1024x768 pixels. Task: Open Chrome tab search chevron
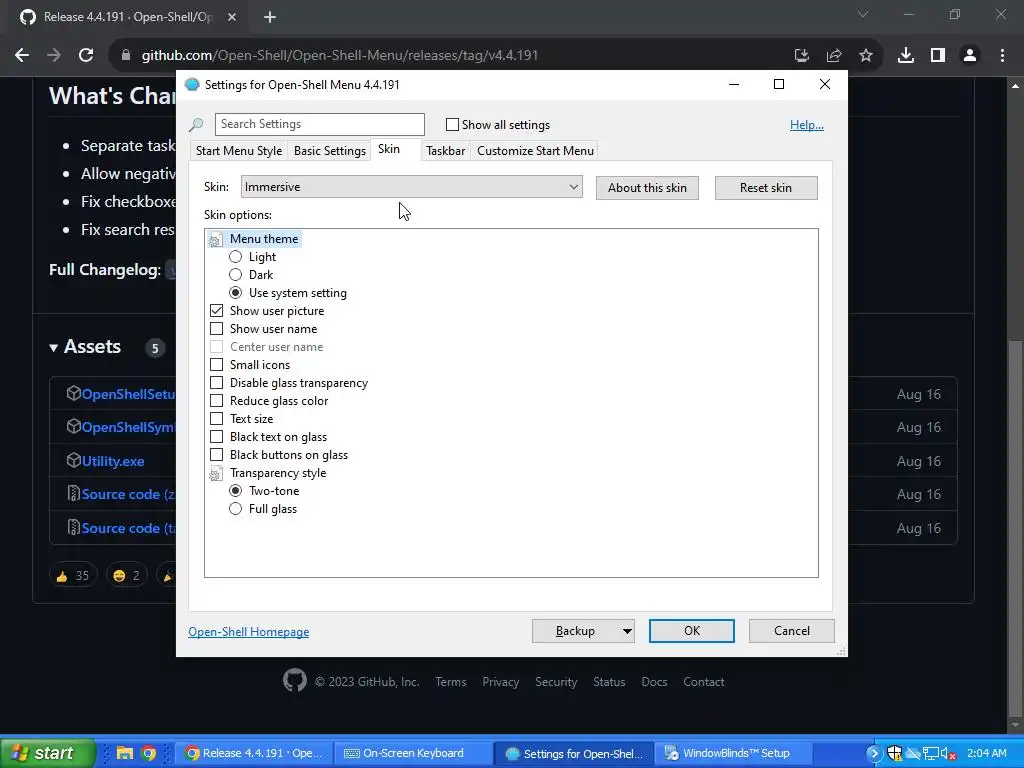click(863, 14)
